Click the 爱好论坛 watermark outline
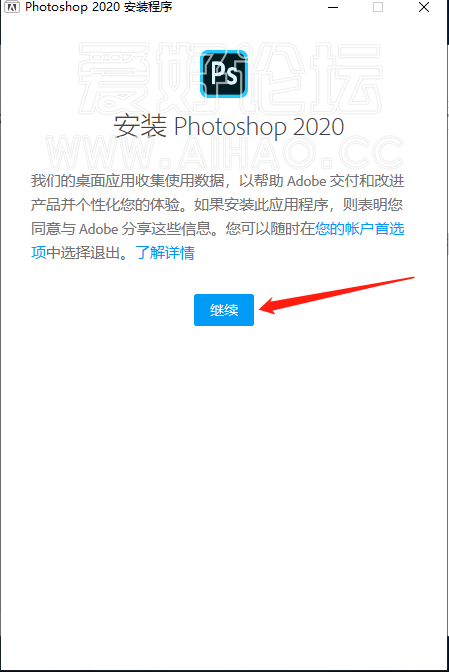 click(230, 77)
